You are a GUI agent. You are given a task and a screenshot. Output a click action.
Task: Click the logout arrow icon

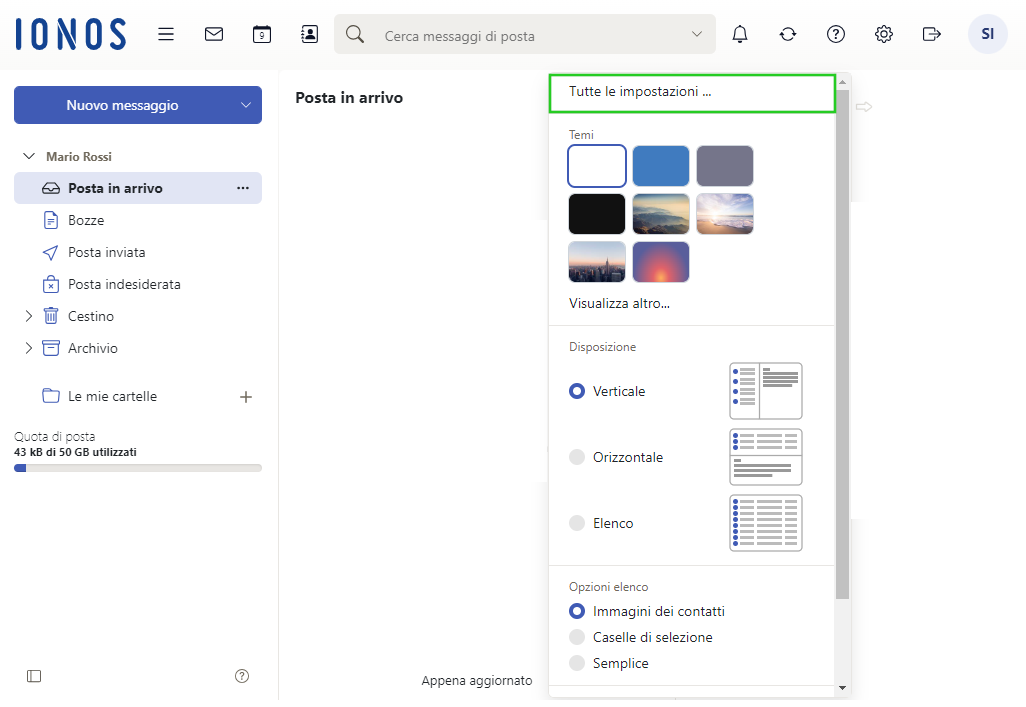click(932, 34)
